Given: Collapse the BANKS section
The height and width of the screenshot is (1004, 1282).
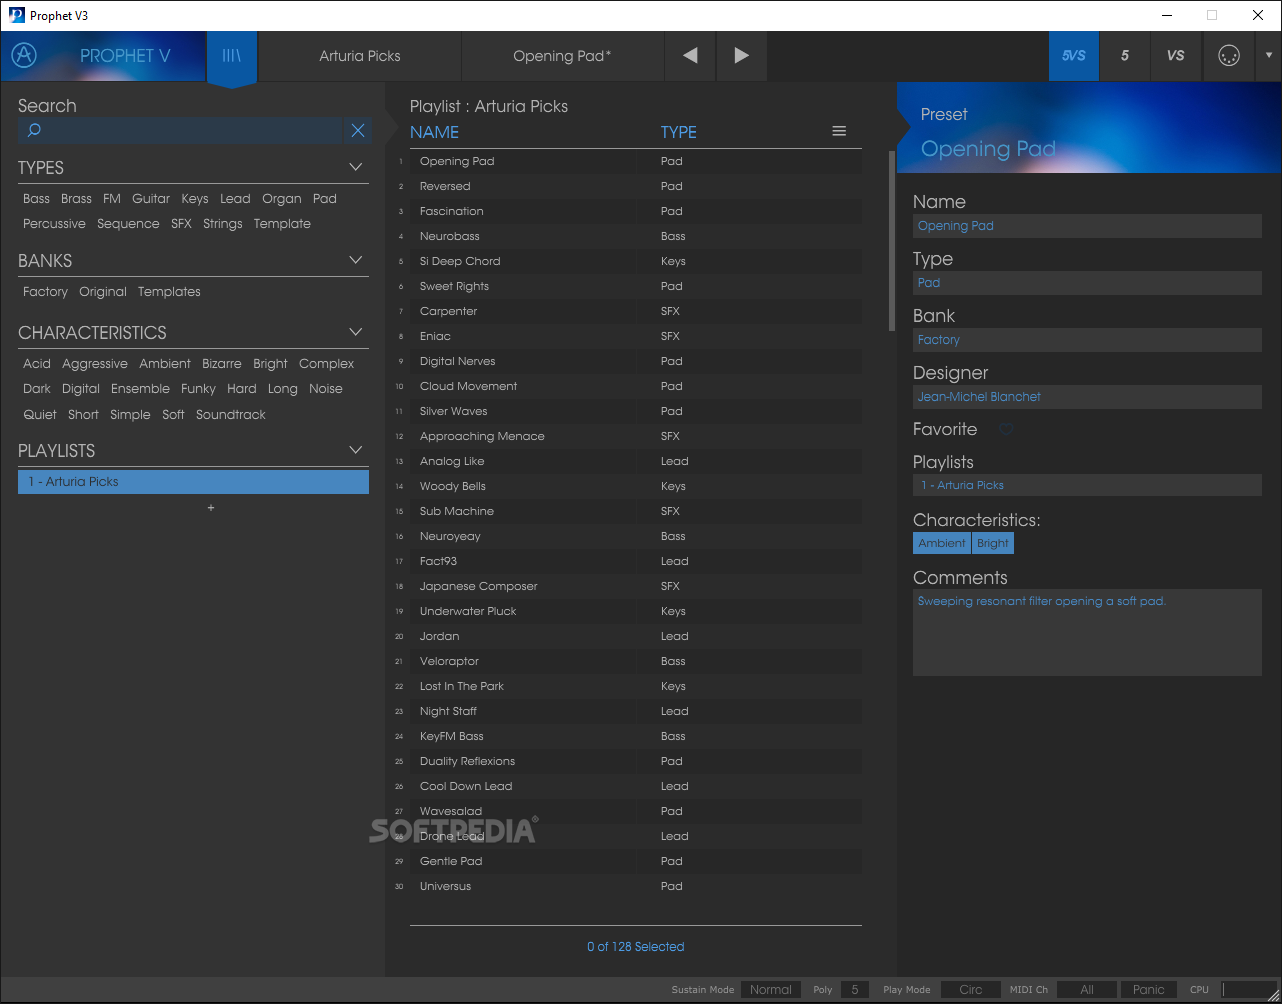Looking at the screenshot, I should 355,260.
